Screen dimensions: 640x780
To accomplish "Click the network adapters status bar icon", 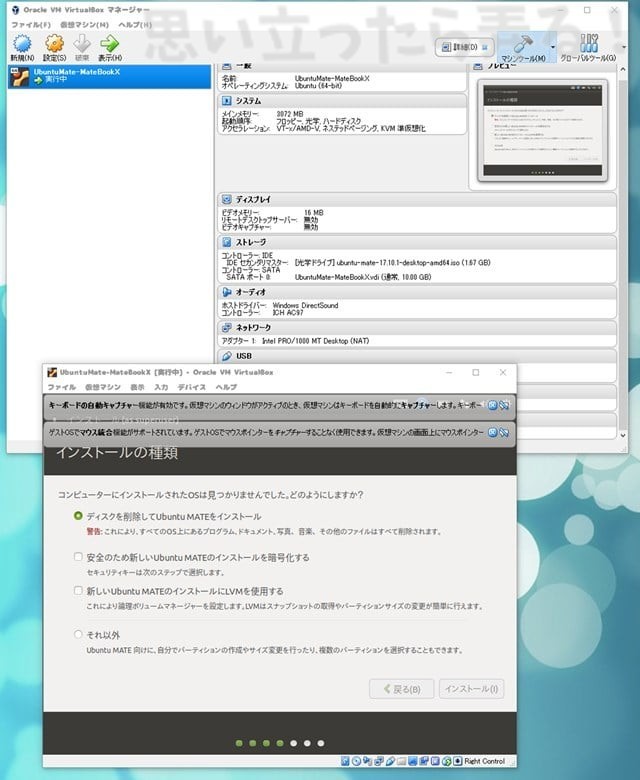I will (378, 761).
